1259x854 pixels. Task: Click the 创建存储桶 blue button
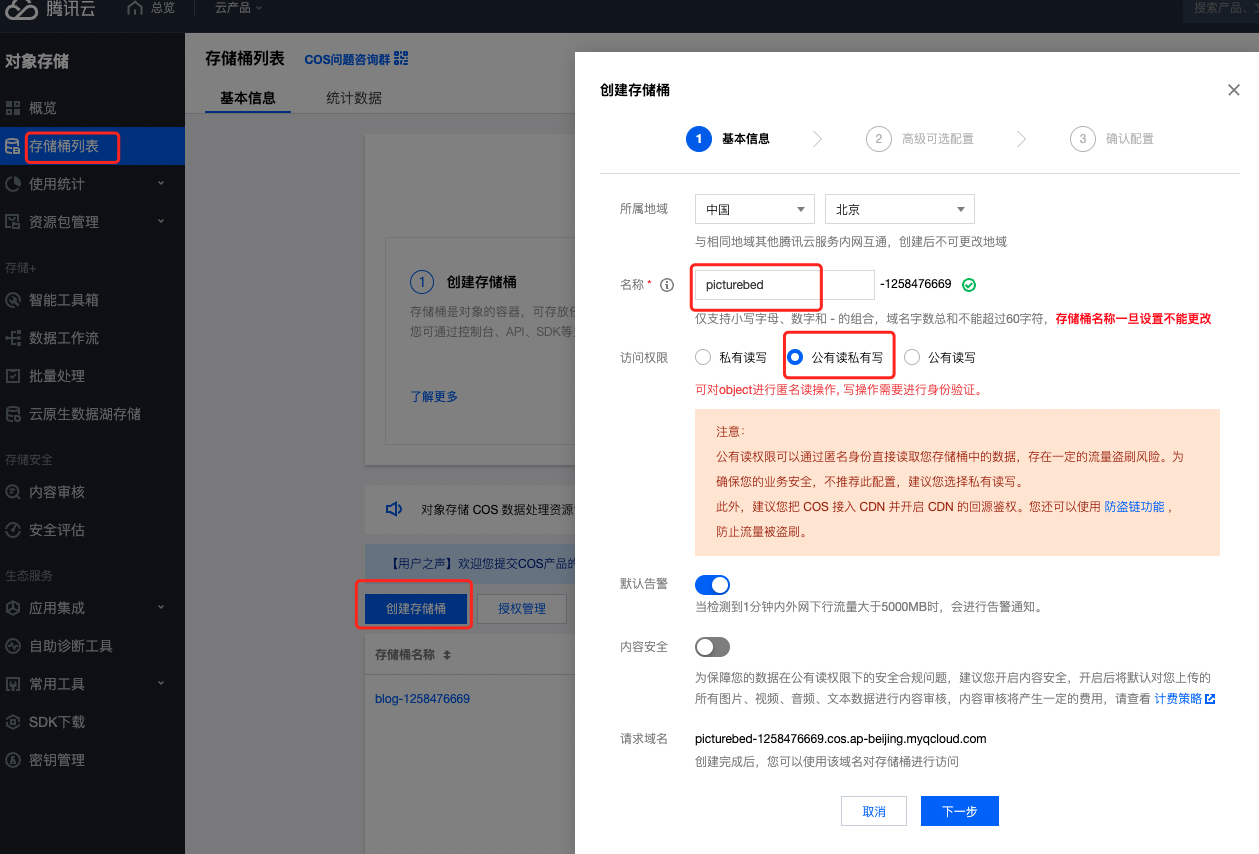point(415,608)
